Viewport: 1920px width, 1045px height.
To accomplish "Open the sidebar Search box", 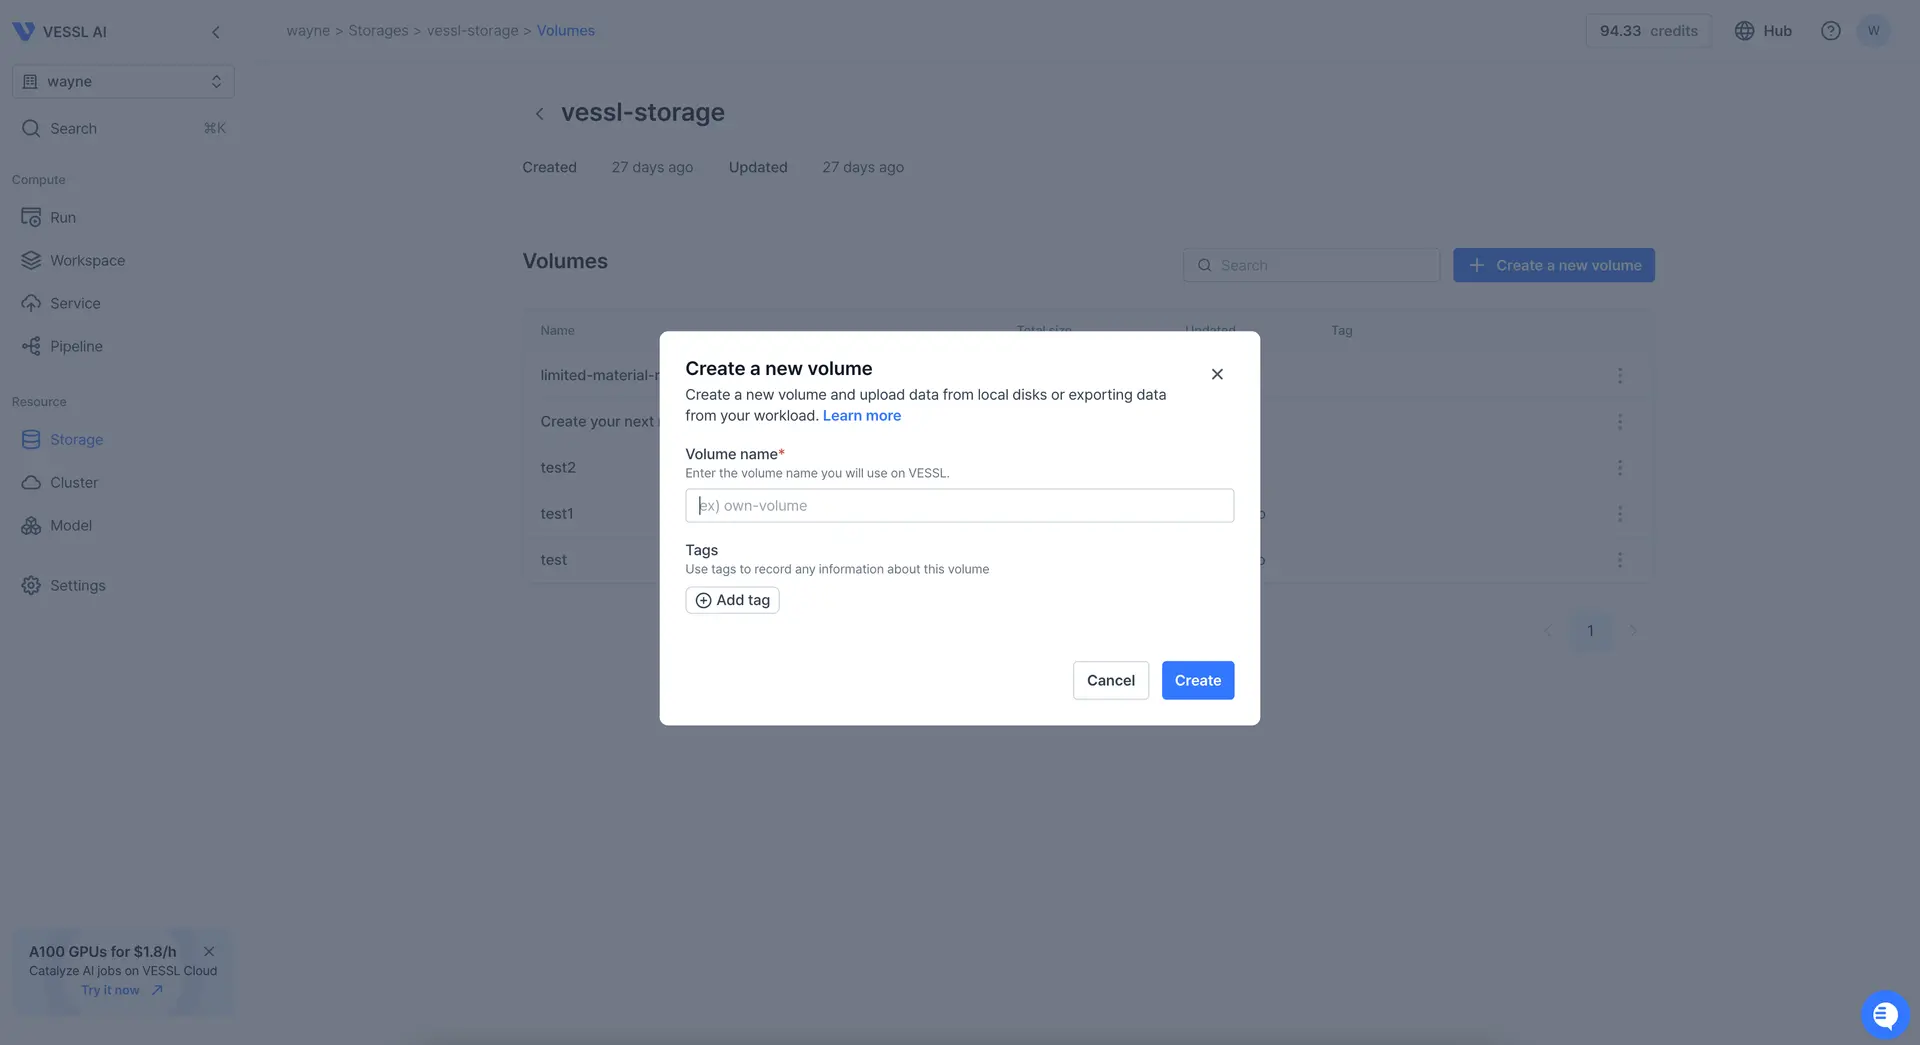I will (x=123, y=129).
